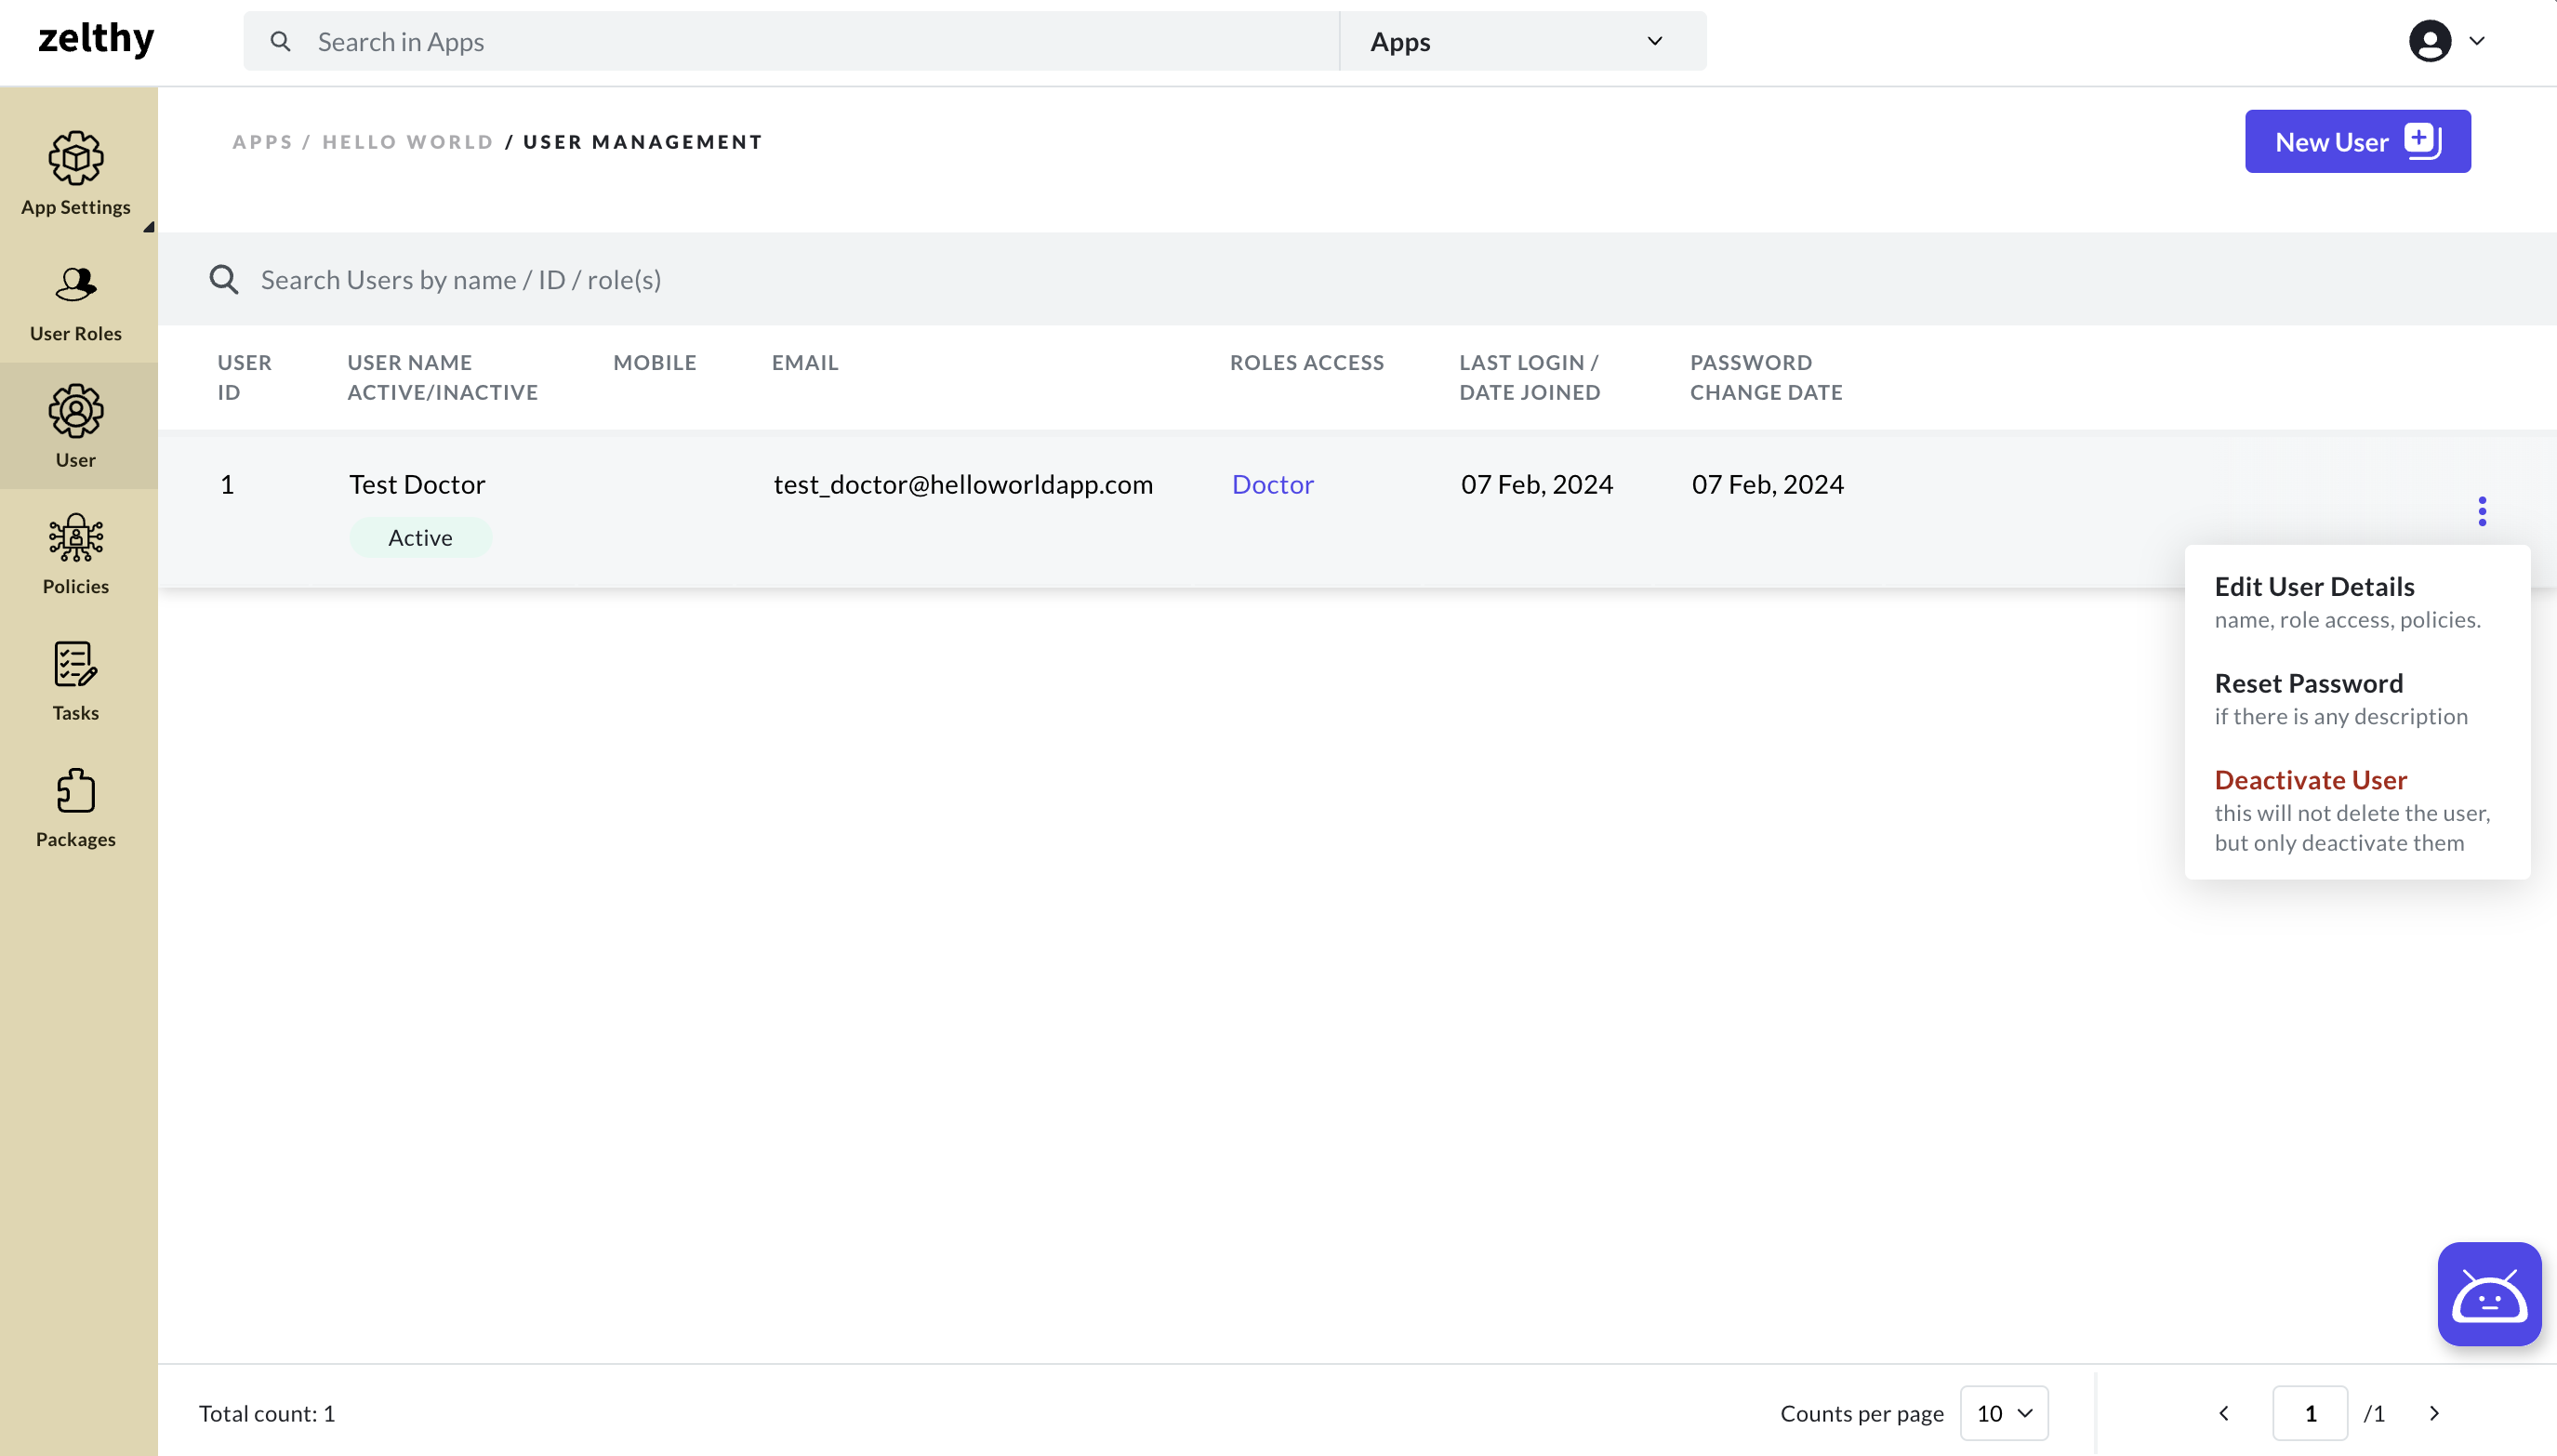Select the Packages box icon
The width and height of the screenshot is (2557, 1456).
coord(75,790)
